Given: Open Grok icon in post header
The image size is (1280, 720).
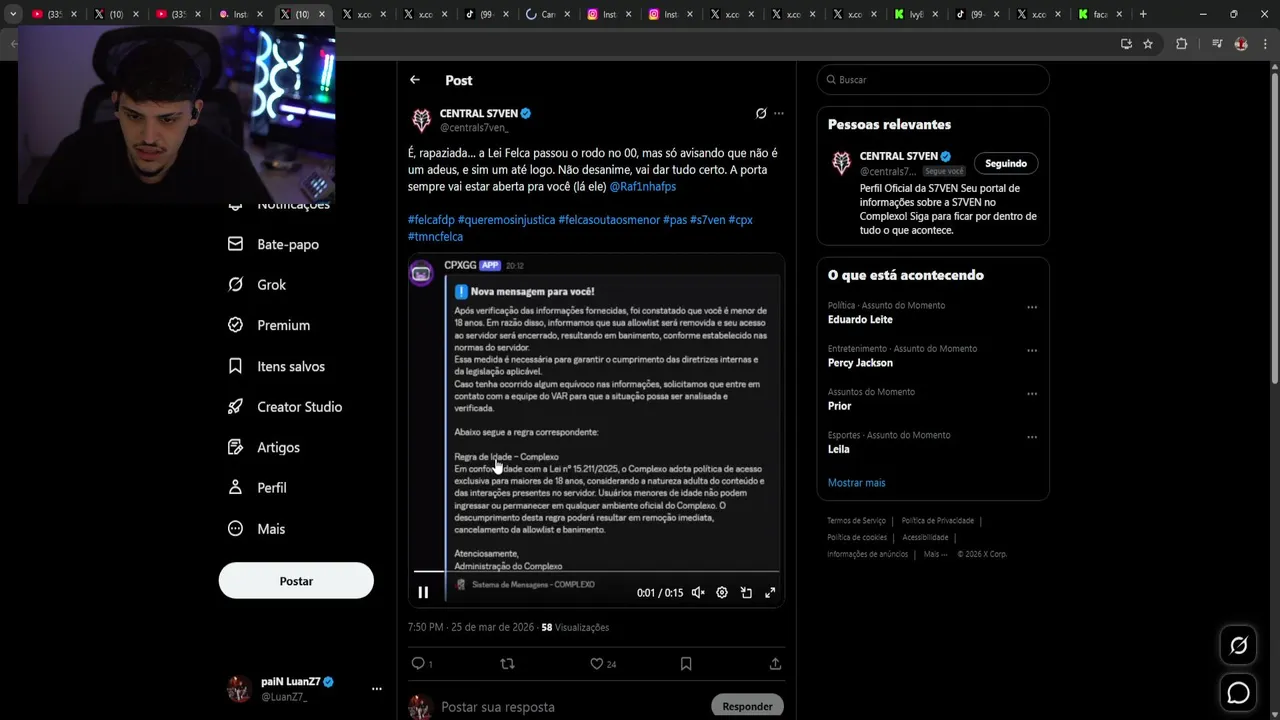Looking at the screenshot, I should [761, 114].
